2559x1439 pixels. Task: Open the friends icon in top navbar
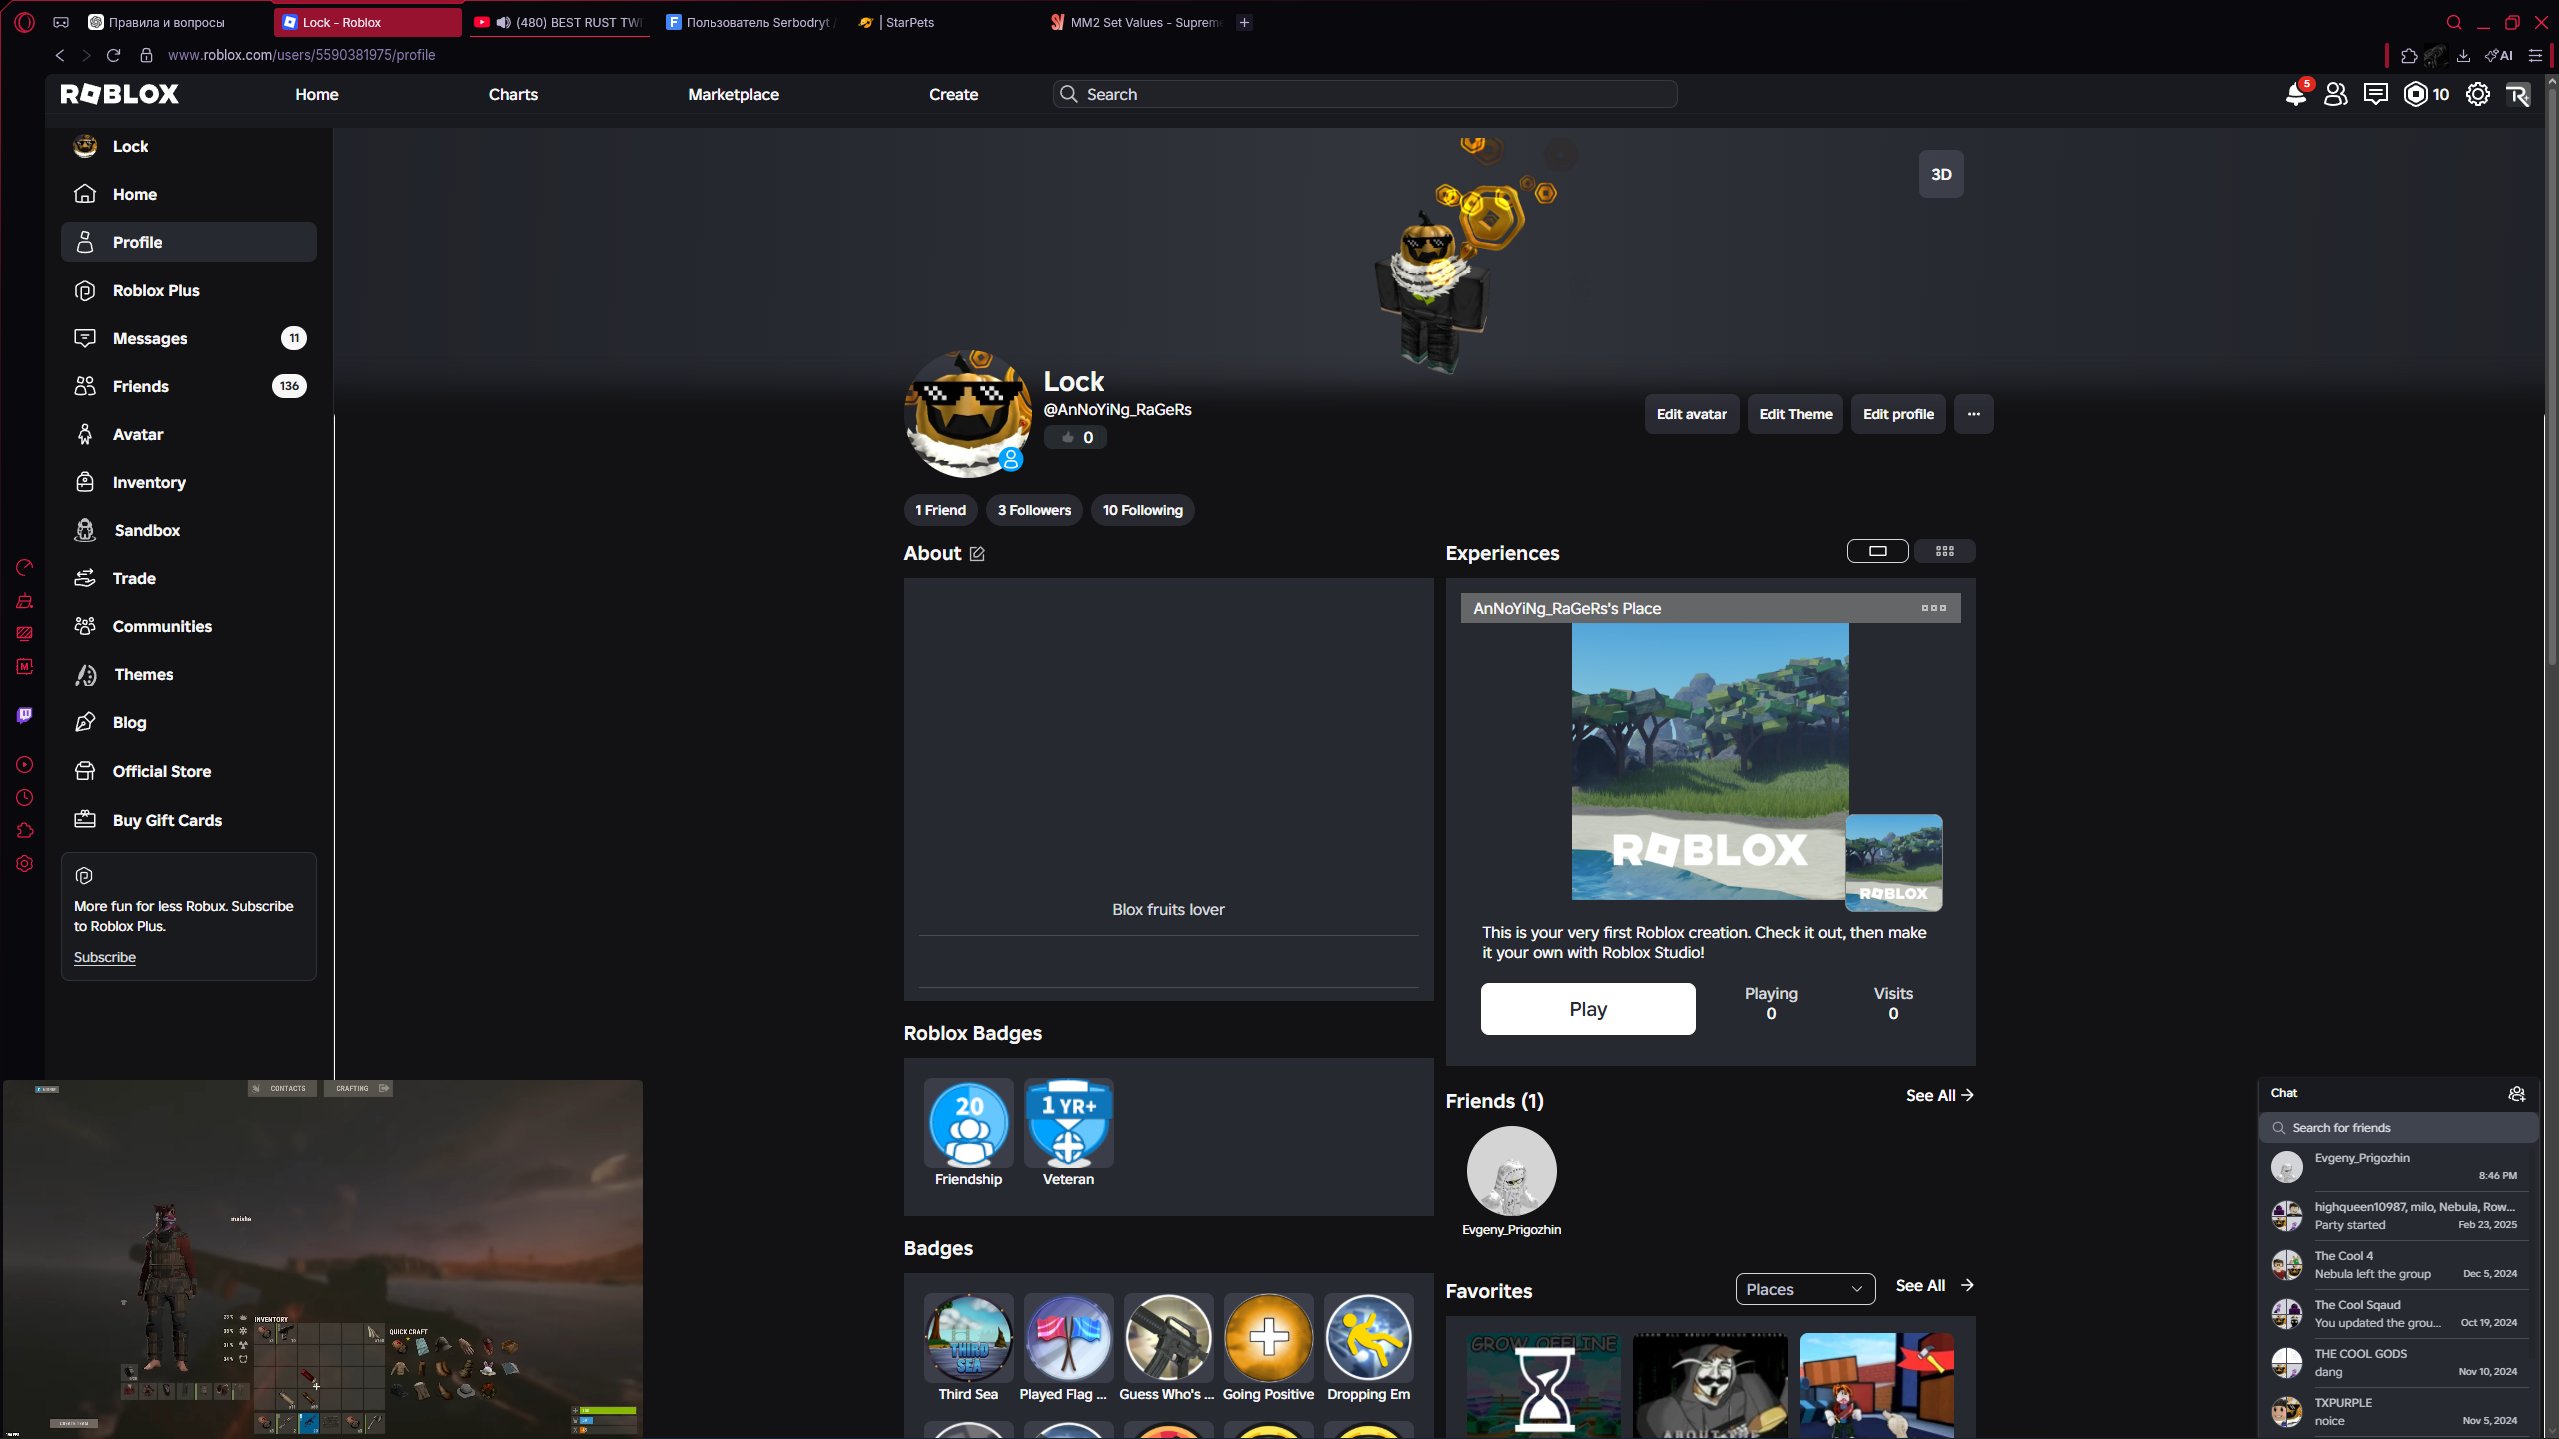point(2335,94)
